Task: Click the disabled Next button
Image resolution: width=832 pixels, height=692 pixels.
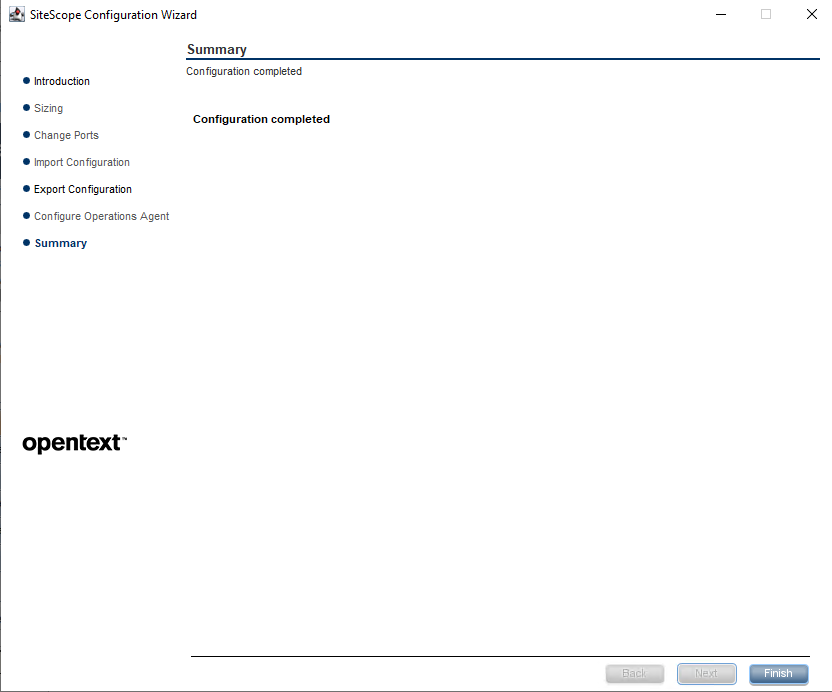Action: (706, 673)
